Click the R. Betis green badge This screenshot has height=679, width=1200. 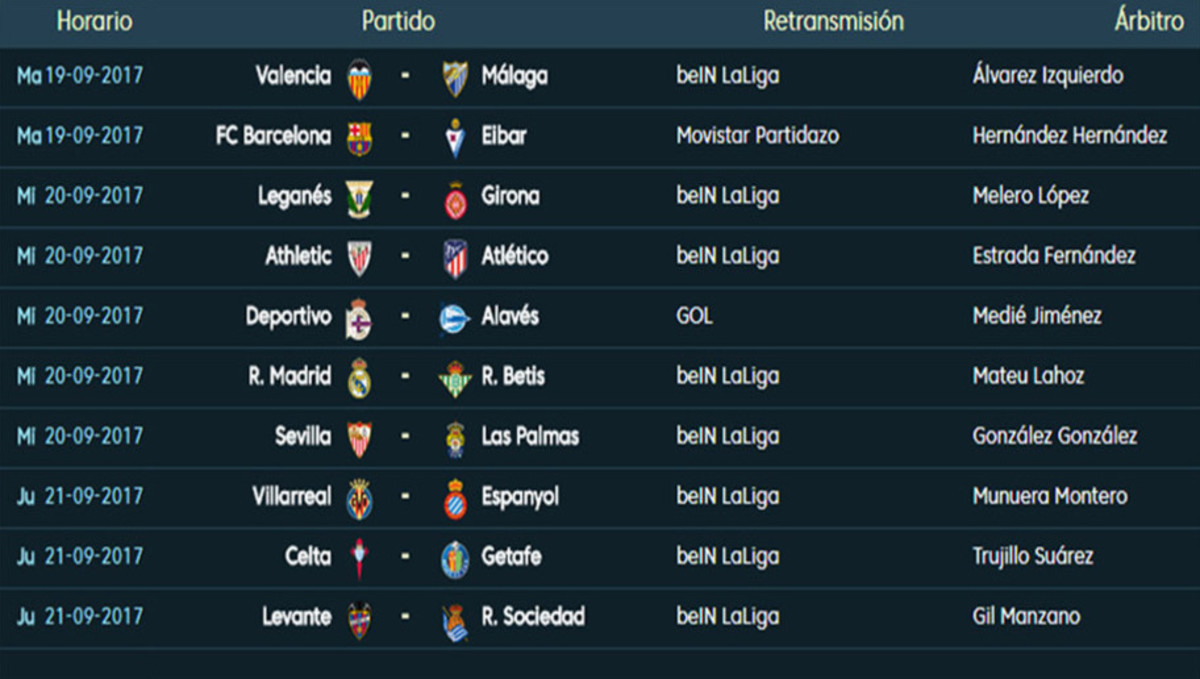pyautogui.click(x=455, y=378)
